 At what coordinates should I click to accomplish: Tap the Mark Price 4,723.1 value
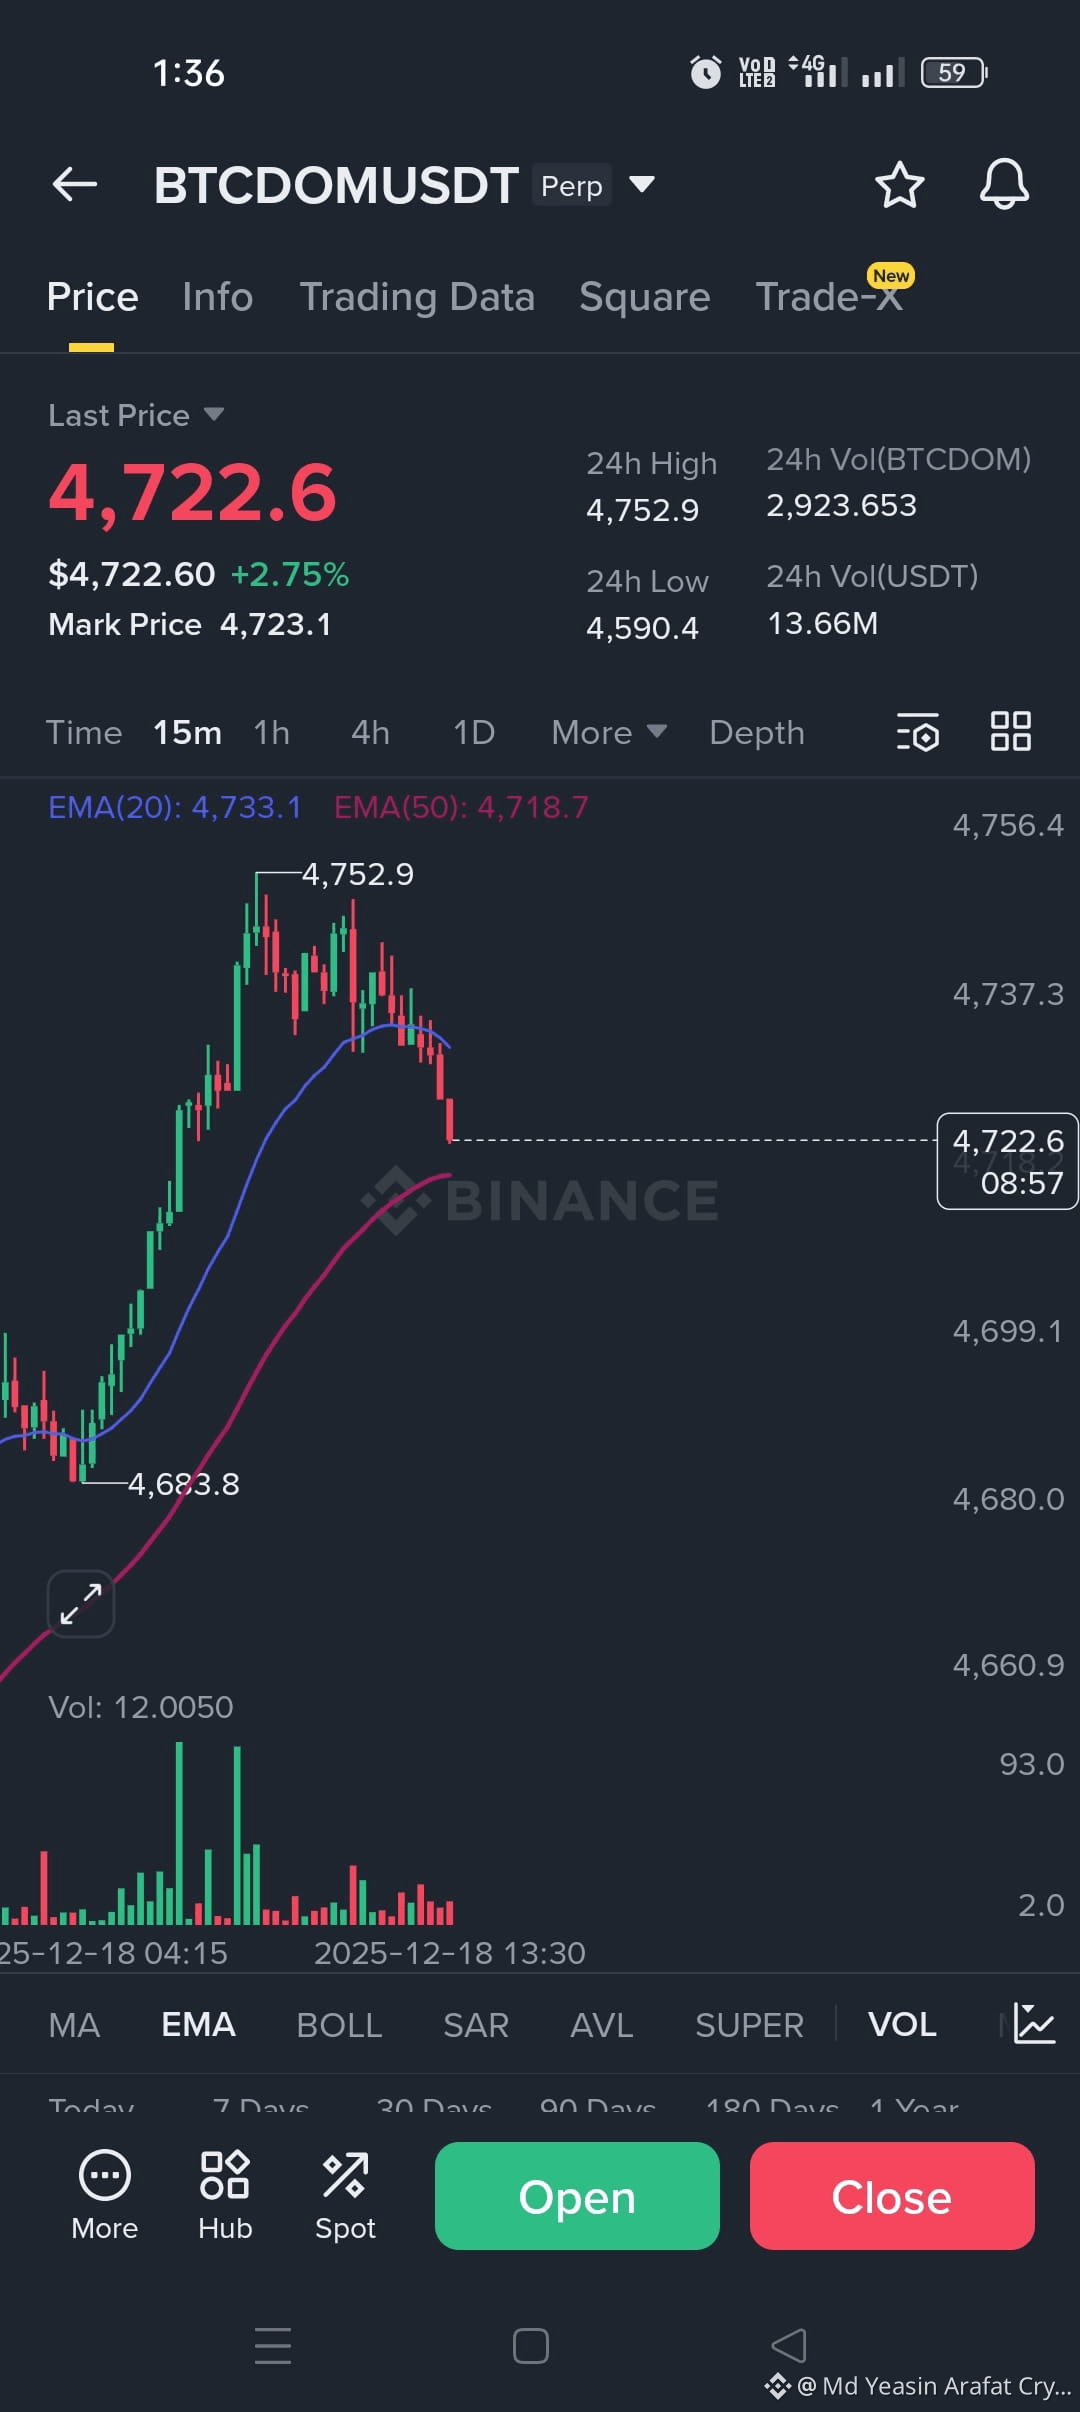pos(275,624)
